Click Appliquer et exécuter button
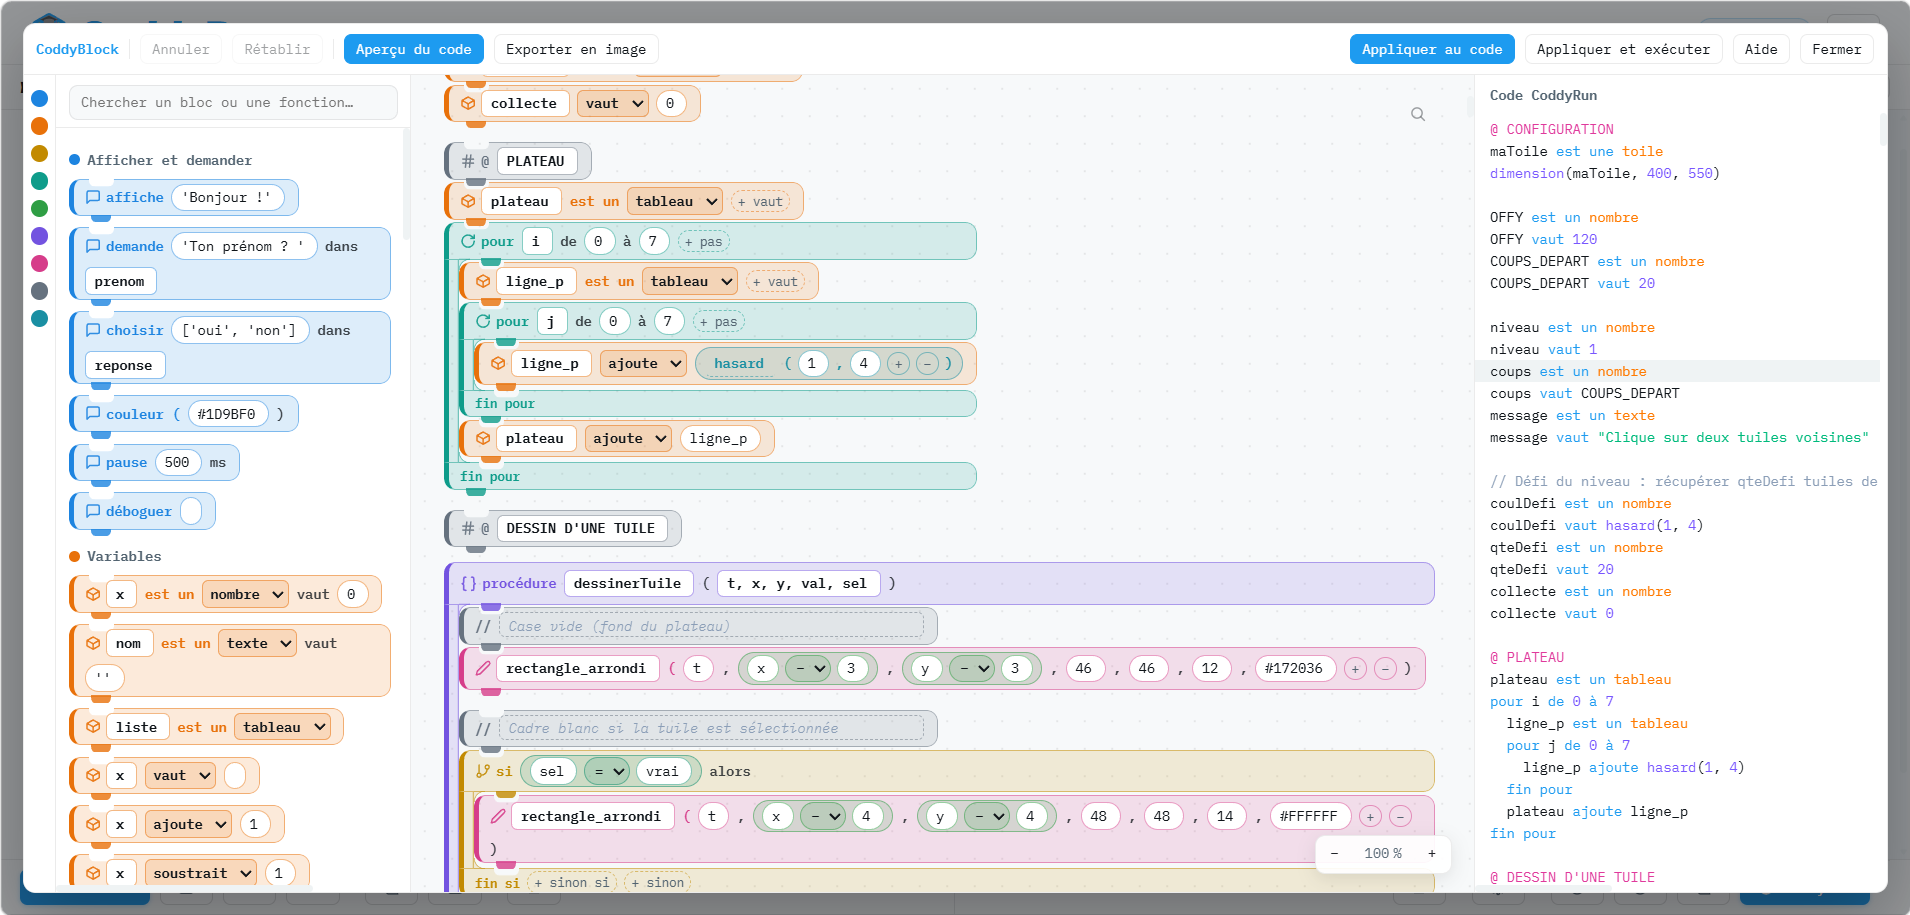Viewport: 1910px width, 915px height. click(x=1623, y=49)
